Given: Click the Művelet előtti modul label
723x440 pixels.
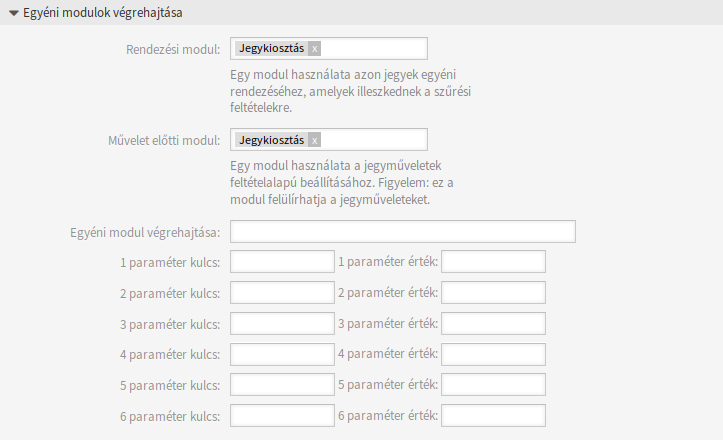Looking at the screenshot, I should click(x=164, y=141).
